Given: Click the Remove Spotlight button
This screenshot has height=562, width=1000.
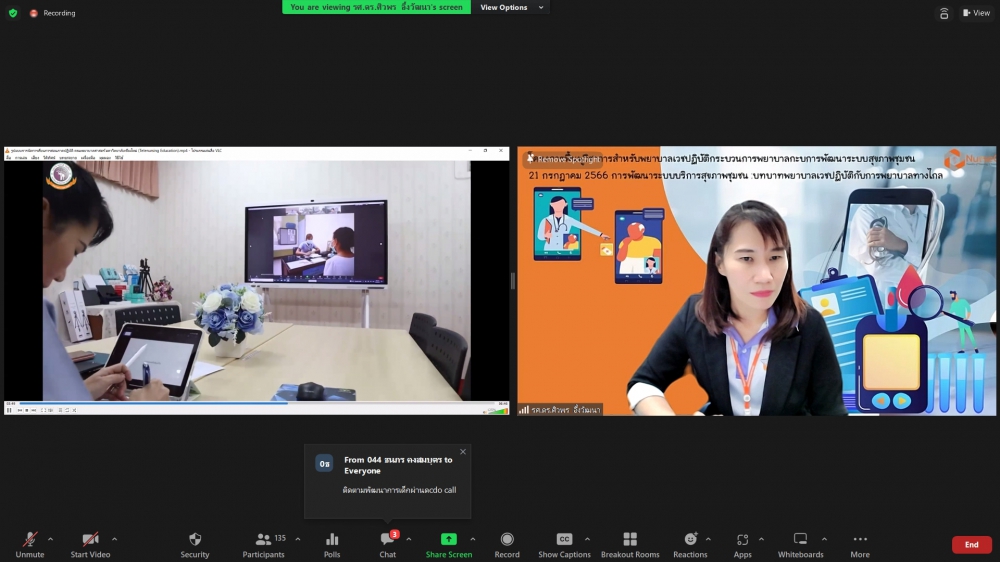Looking at the screenshot, I should pyautogui.click(x=568, y=159).
